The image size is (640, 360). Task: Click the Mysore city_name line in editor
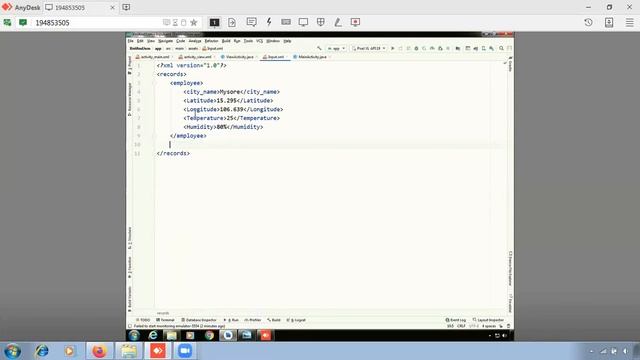[x=232, y=92]
